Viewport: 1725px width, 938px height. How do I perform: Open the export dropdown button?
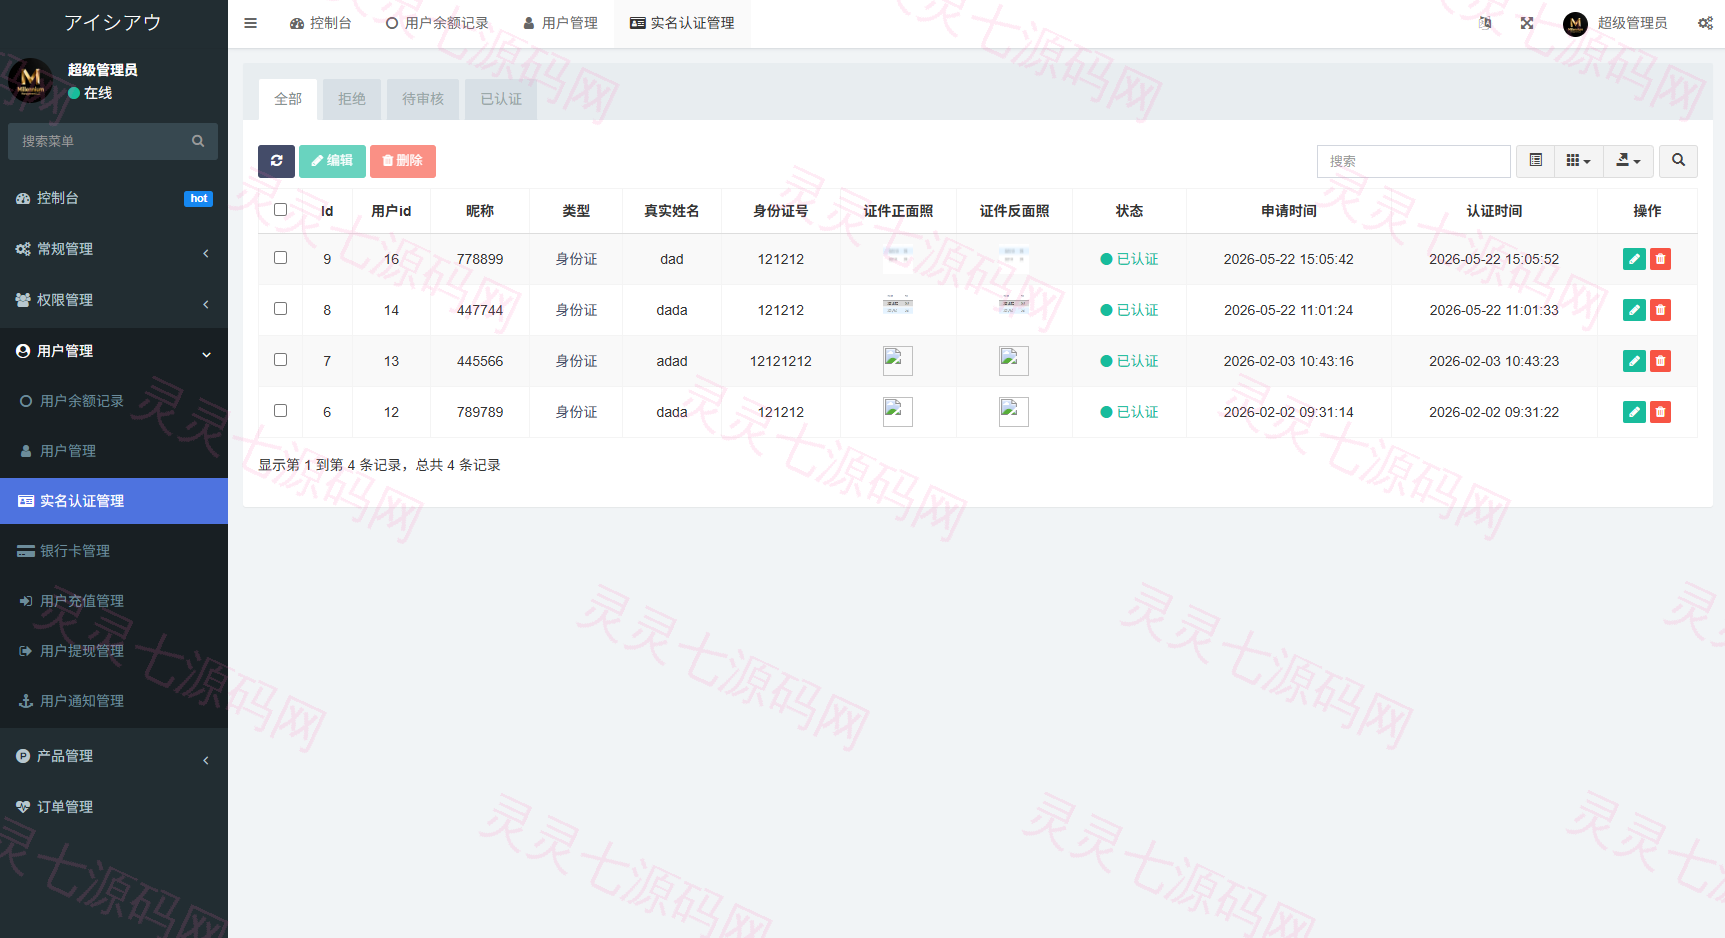[1628, 161]
